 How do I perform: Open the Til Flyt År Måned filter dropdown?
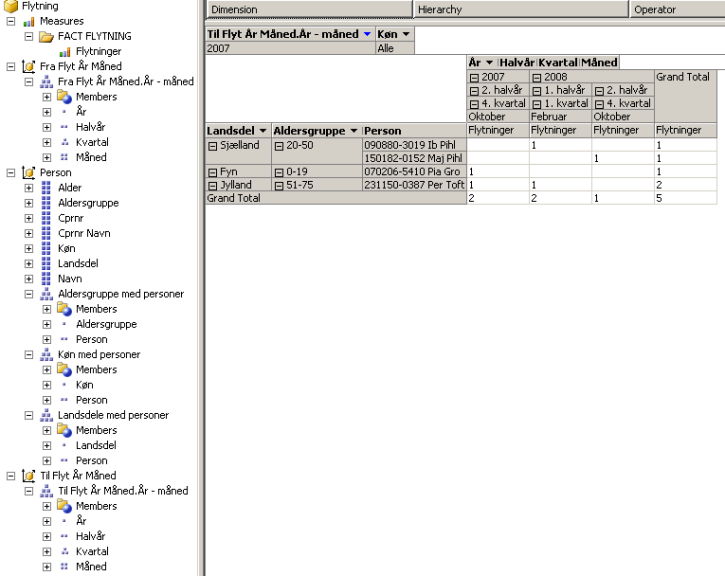(367, 34)
